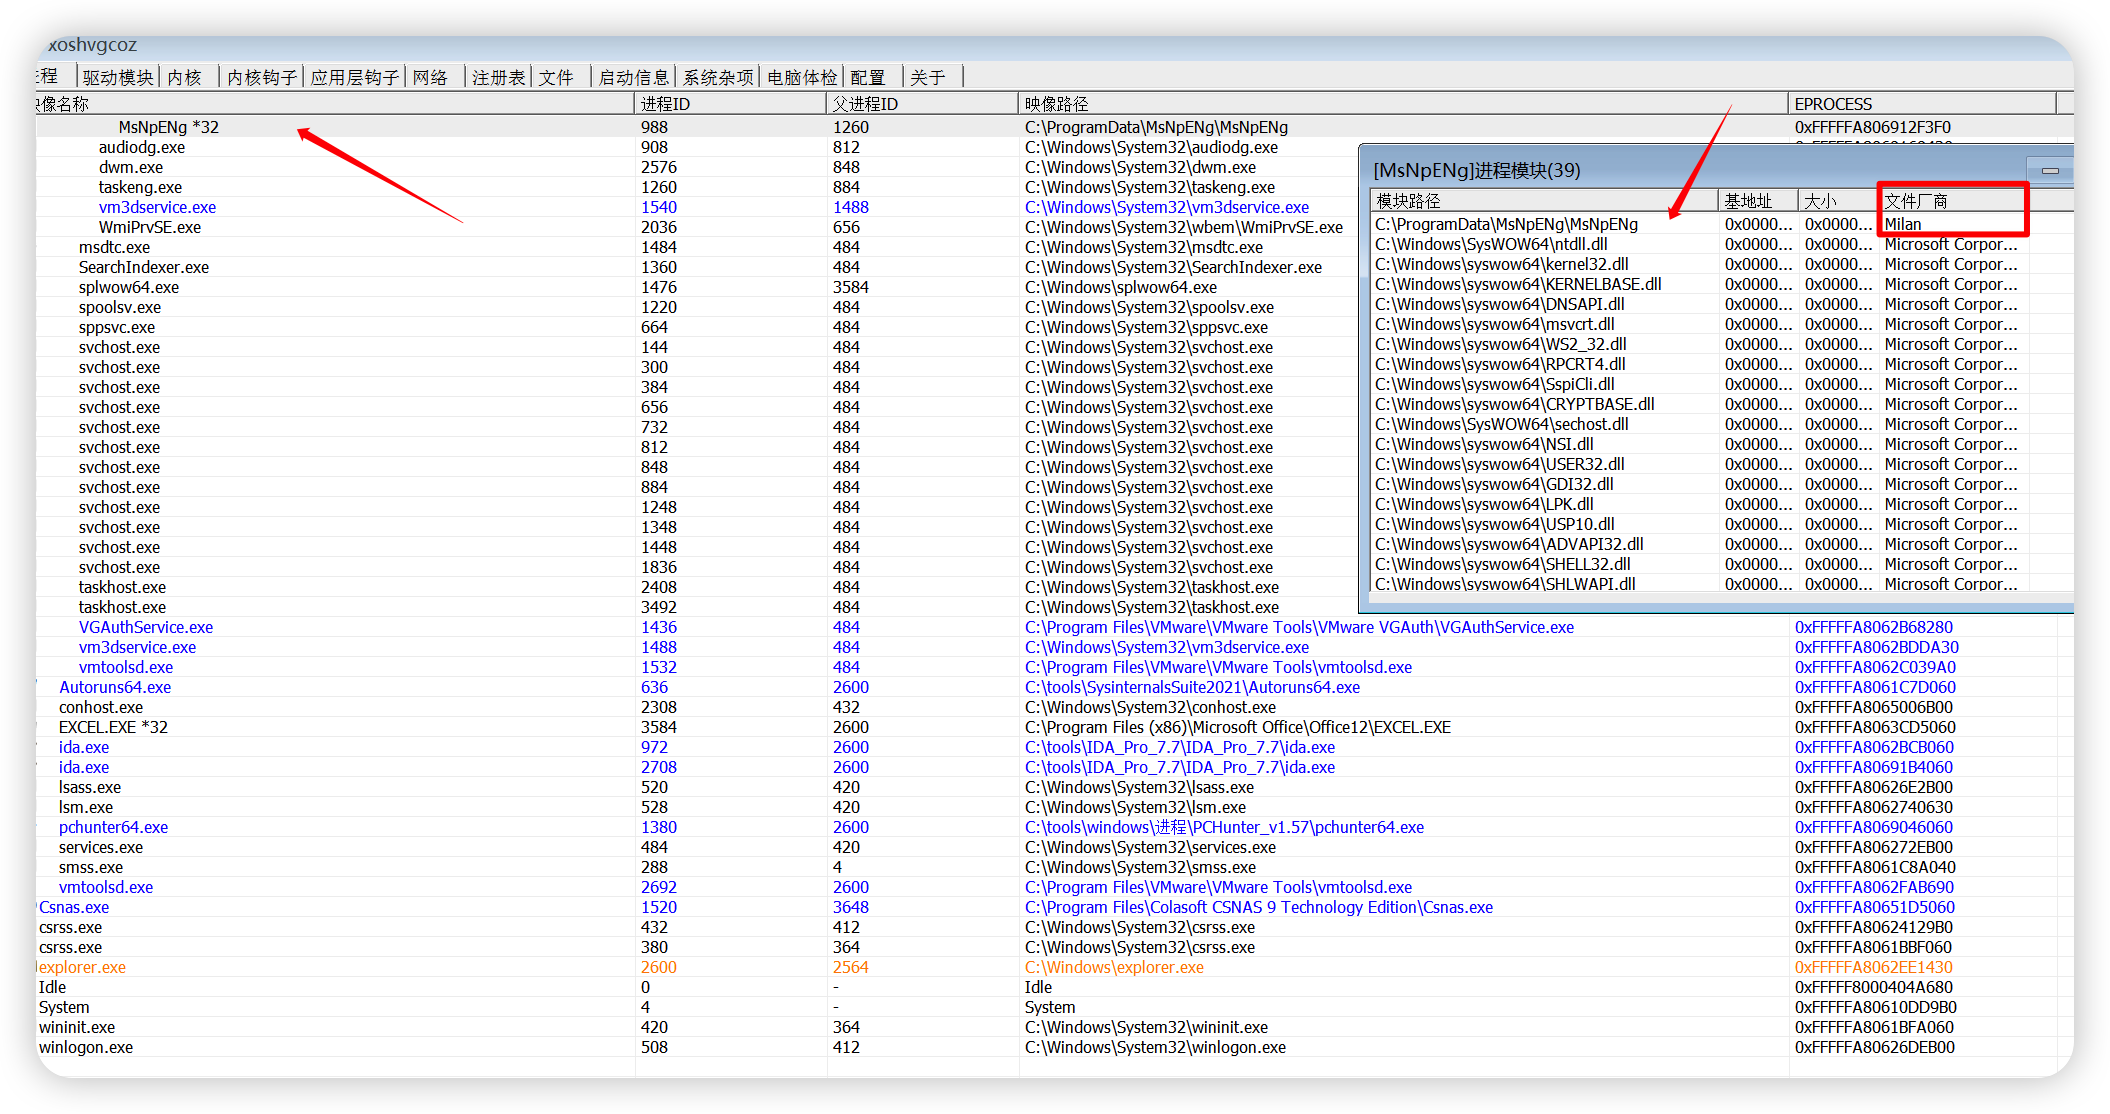Select the lsm.exe process
This screenshot has width=2110, height=1114.
[x=85, y=807]
